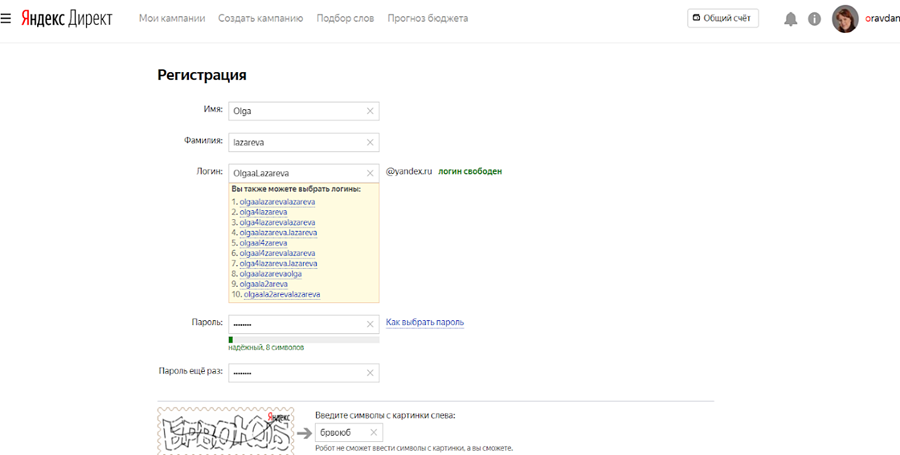Click the password strength indicator bar
Image resolution: width=900 pixels, height=455 pixels.
tap(304, 340)
